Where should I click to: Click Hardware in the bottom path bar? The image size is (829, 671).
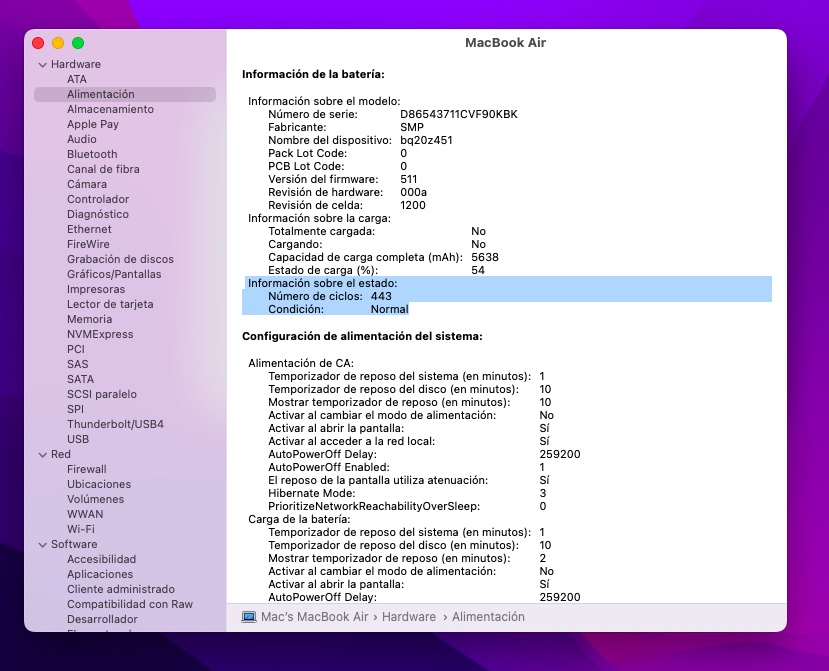click(408, 617)
